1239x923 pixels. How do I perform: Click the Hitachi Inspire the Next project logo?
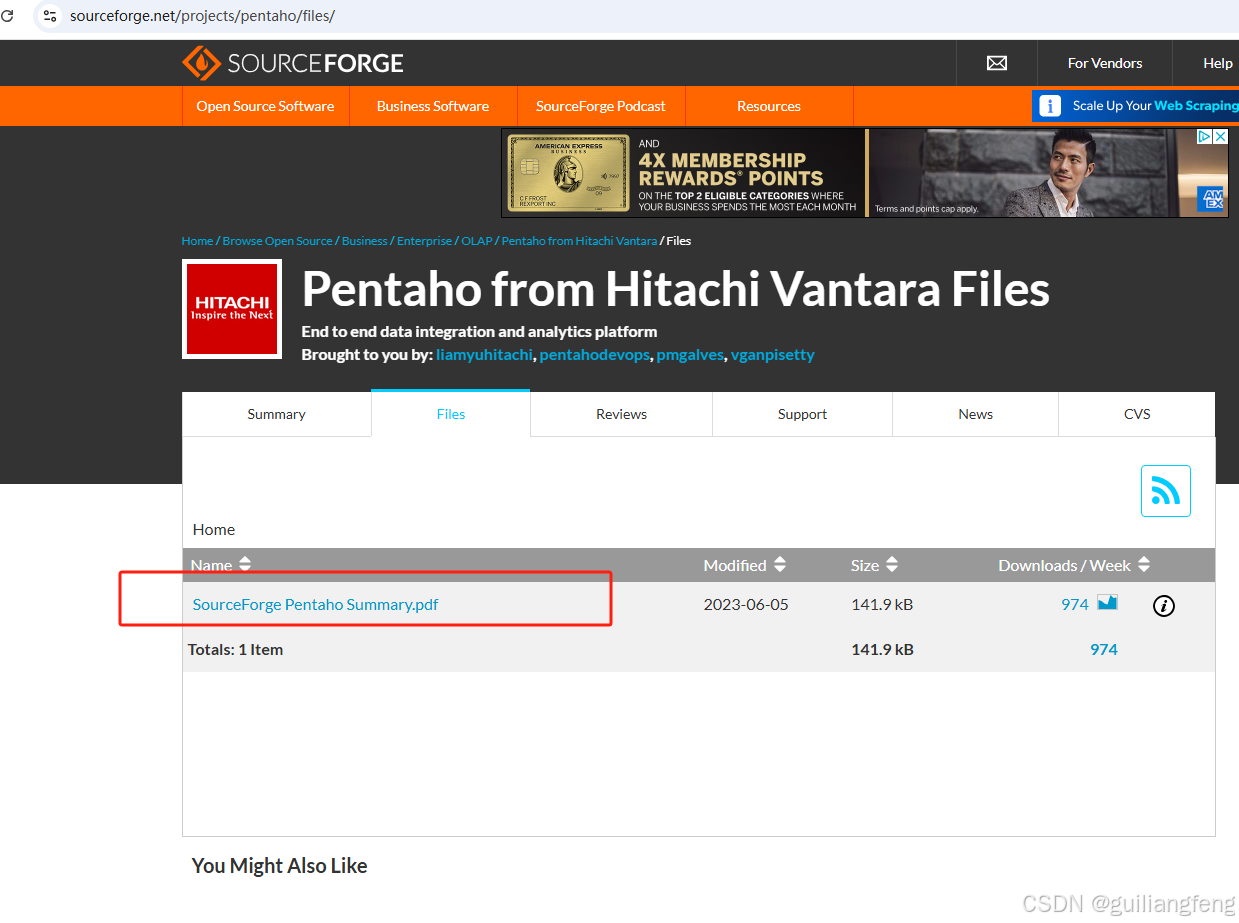[x=232, y=309]
